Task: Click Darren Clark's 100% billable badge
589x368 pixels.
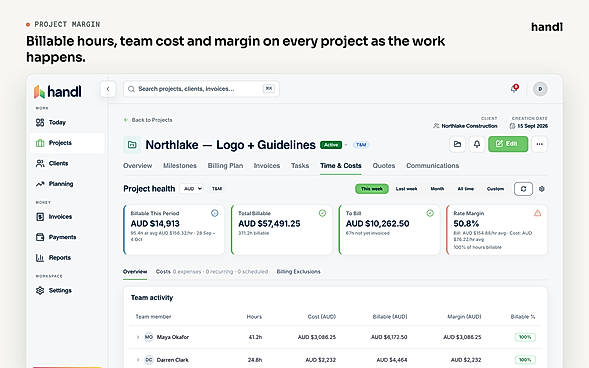Action: pyautogui.click(x=525, y=360)
